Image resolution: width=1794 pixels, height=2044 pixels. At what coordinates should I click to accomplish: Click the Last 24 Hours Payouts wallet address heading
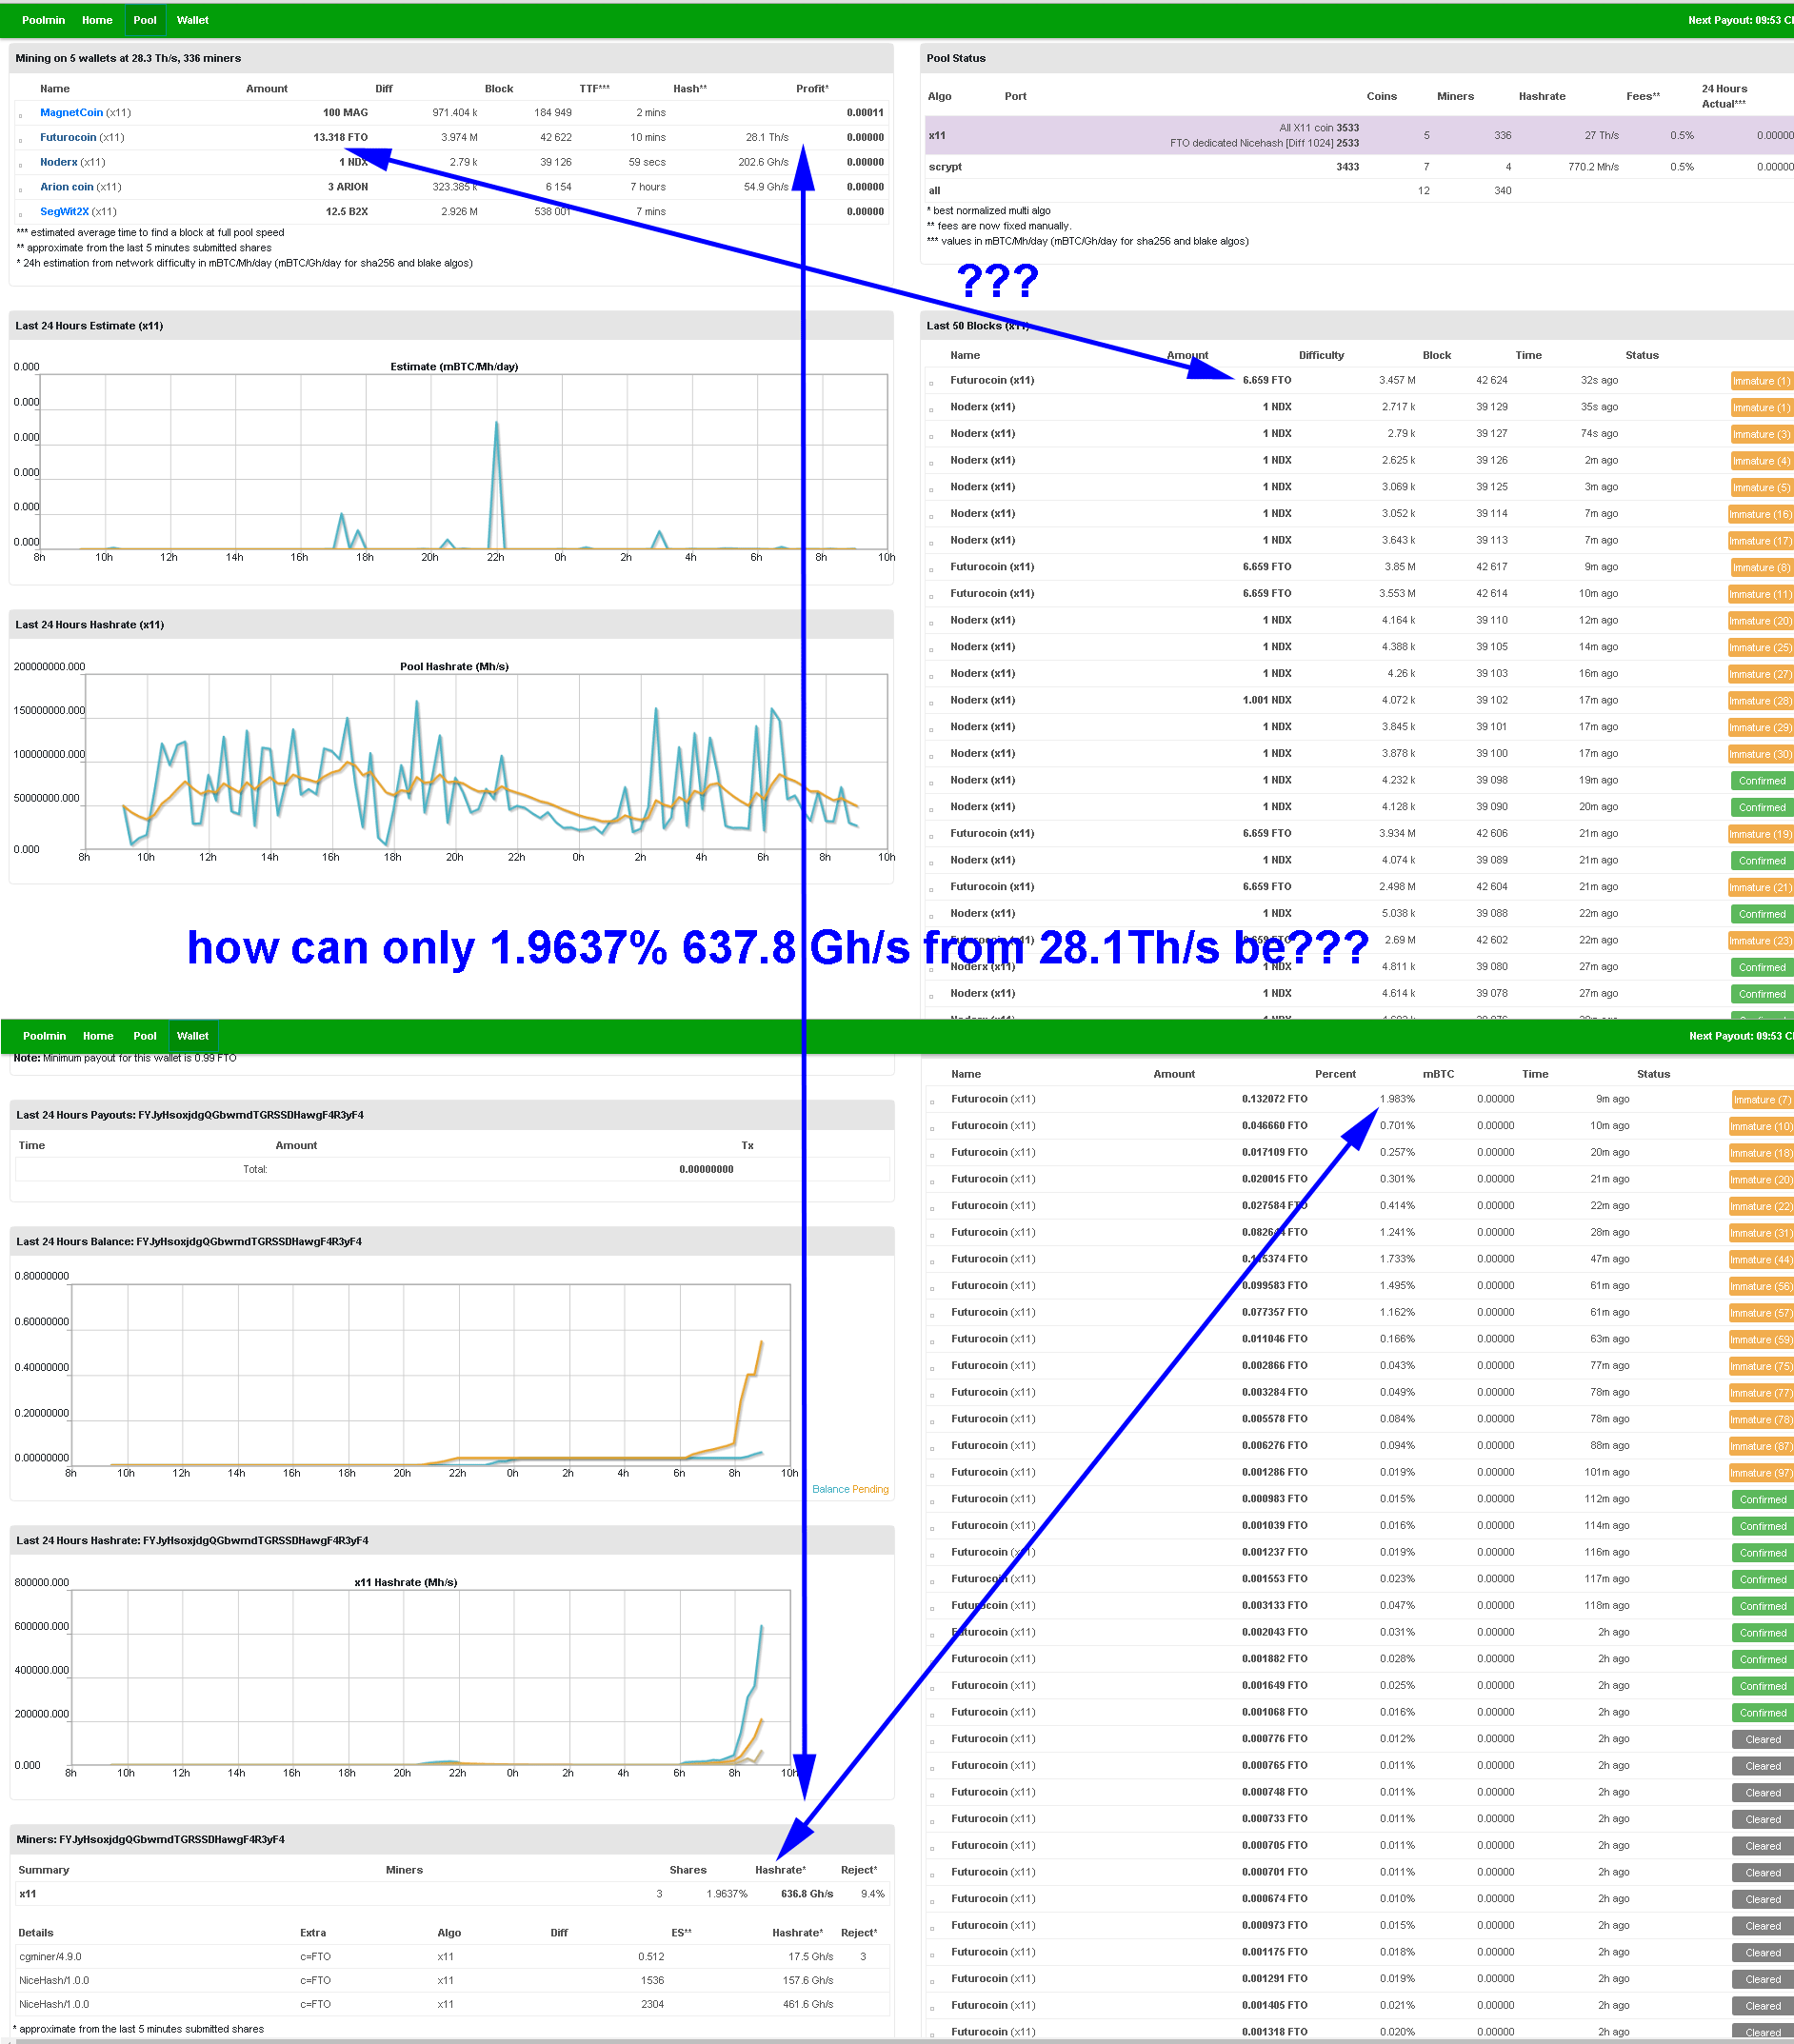[x=190, y=1115]
